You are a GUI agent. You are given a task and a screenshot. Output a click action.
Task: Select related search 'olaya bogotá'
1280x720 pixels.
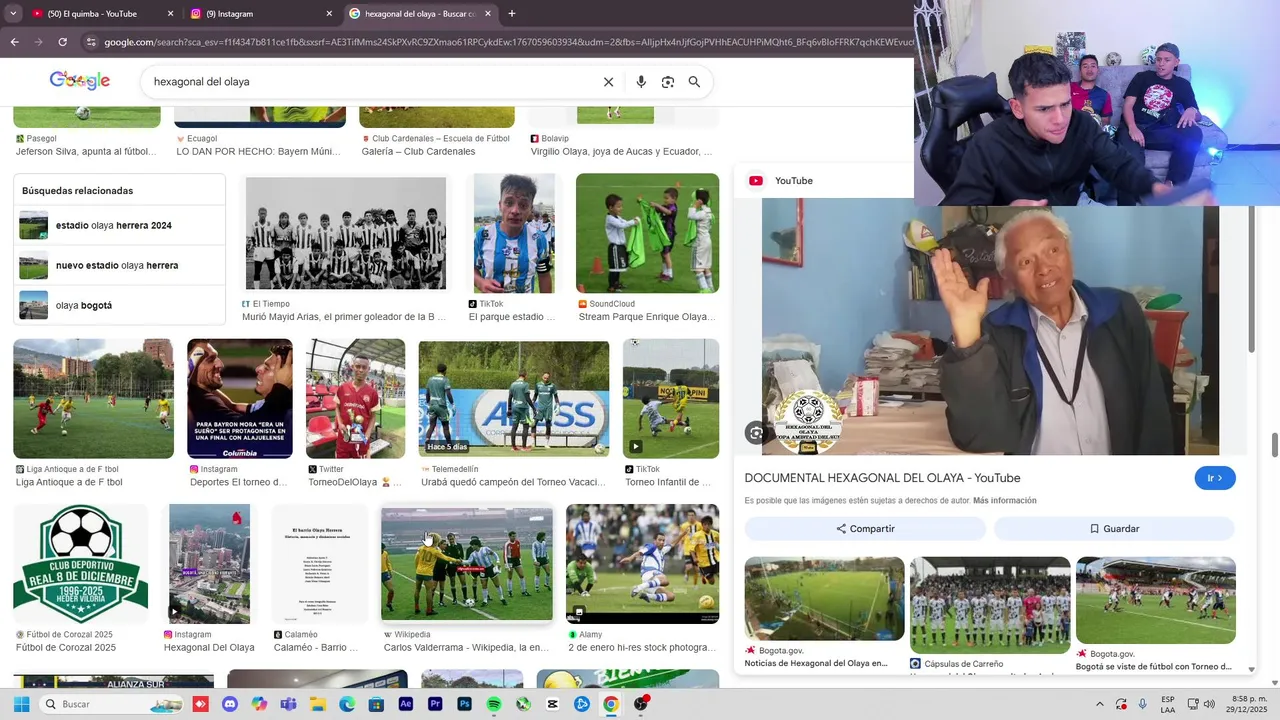(119, 305)
